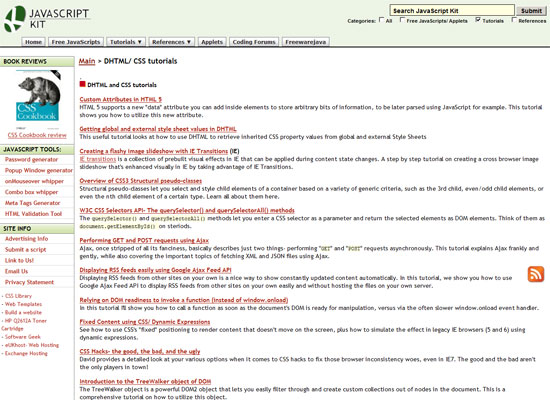Open the Coding Forums tab
550x400 pixels.
click(x=254, y=42)
